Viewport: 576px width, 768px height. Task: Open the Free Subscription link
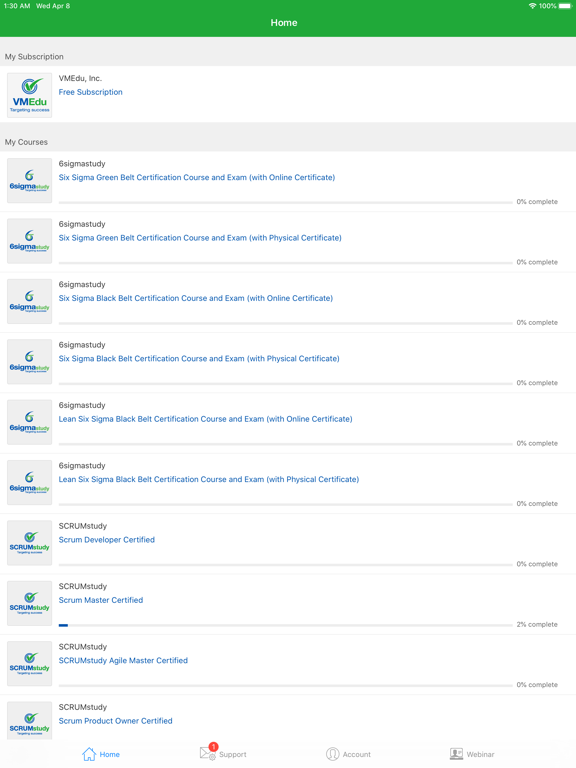tap(91, 92)
